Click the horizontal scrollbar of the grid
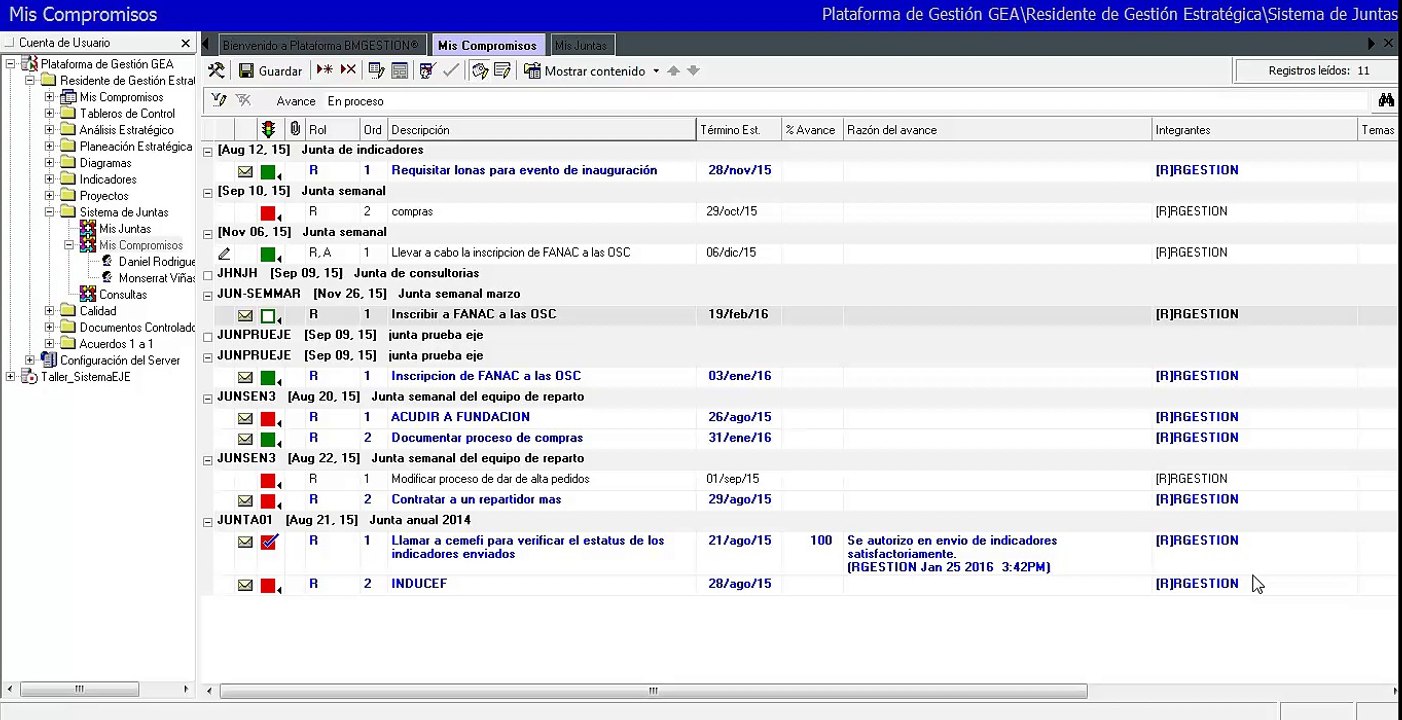Screen dimensions: 1402x720 pos(653,690)
